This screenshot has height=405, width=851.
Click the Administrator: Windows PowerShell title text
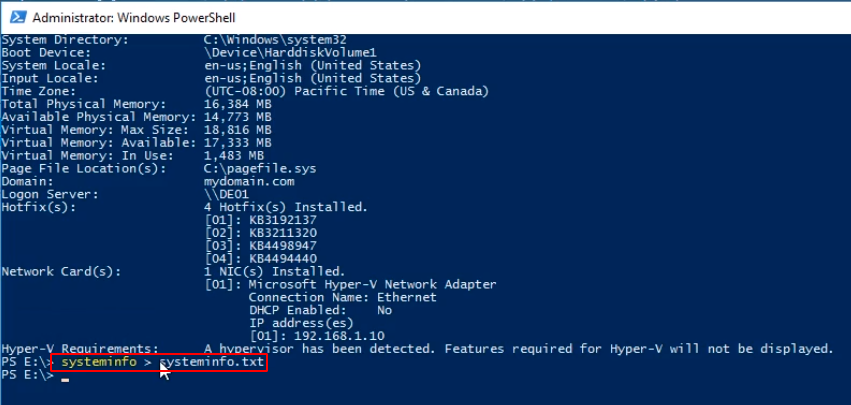[x=134, y=18]
